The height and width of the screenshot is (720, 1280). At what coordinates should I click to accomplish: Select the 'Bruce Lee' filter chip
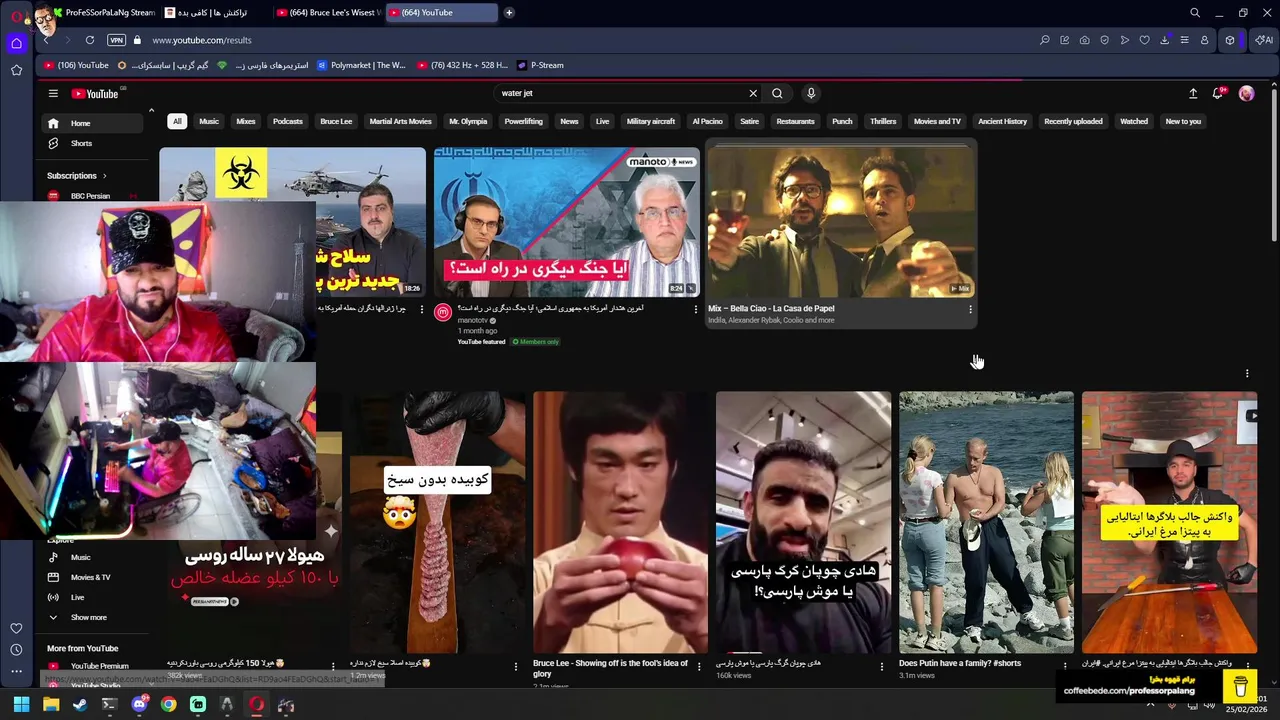pyautogui.click(x=336, y=121)
